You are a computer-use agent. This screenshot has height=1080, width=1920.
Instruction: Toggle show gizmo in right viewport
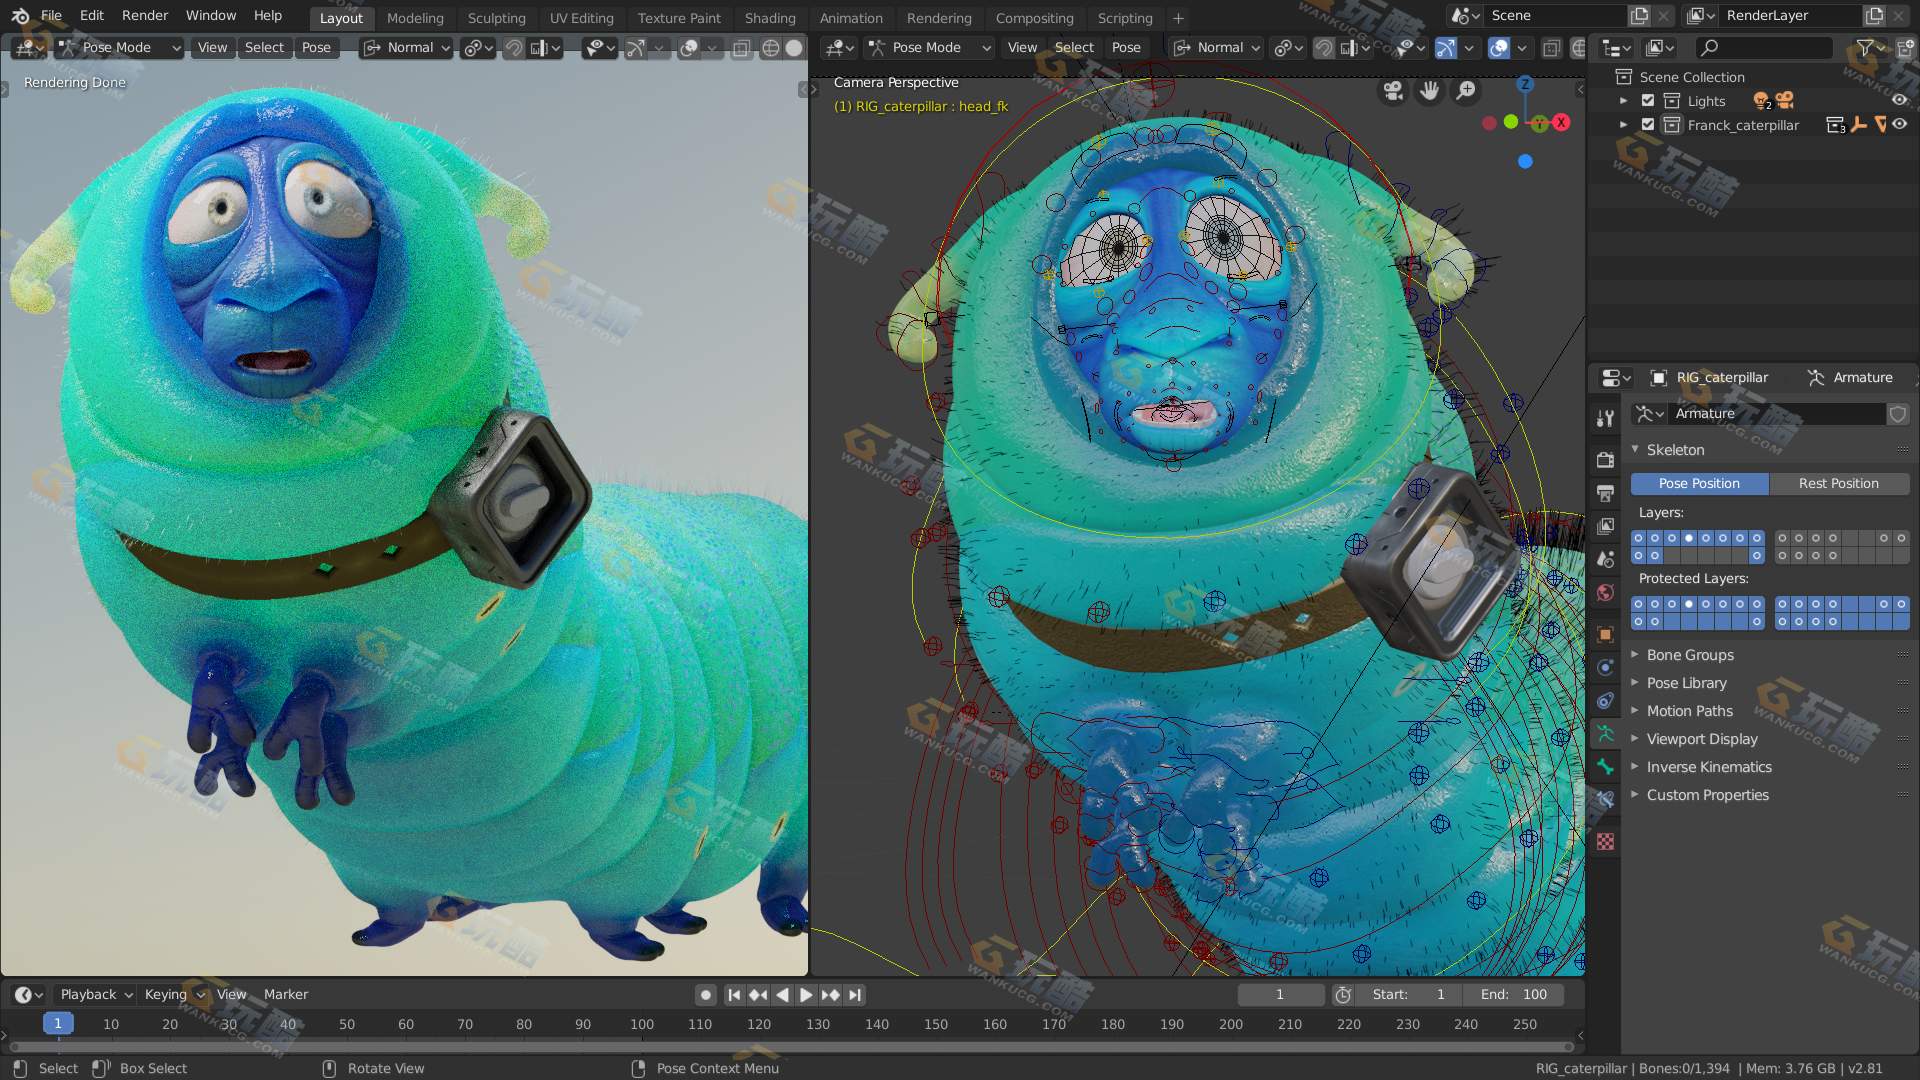[x=1445, y=48]
